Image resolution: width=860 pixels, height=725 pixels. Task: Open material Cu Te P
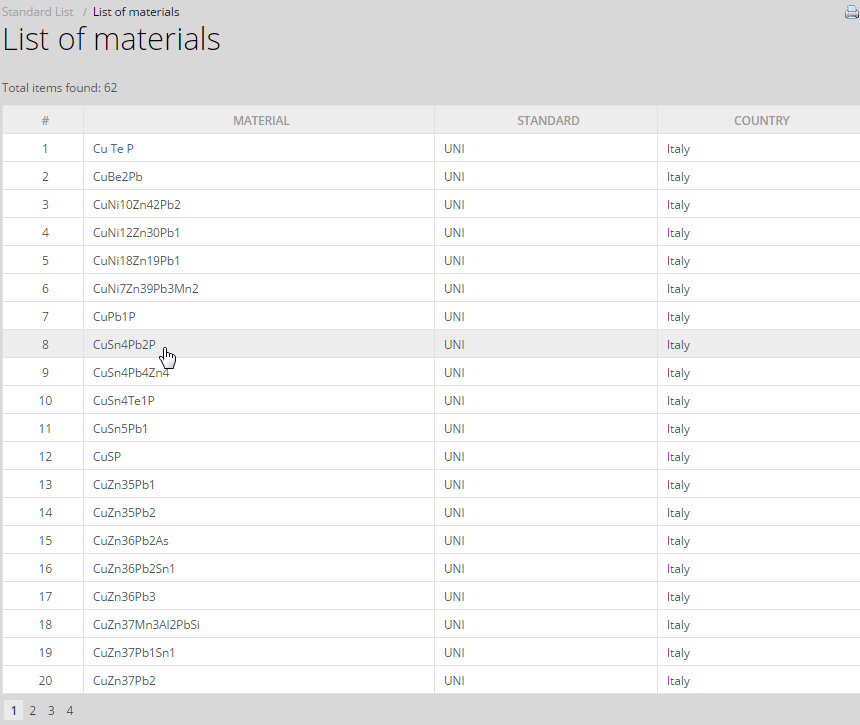113,149
